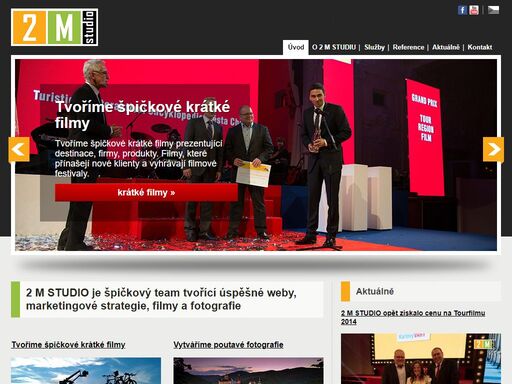Go to the Kontakt page
This screenshot has width=512, height=384.
[x=480, y=47]
